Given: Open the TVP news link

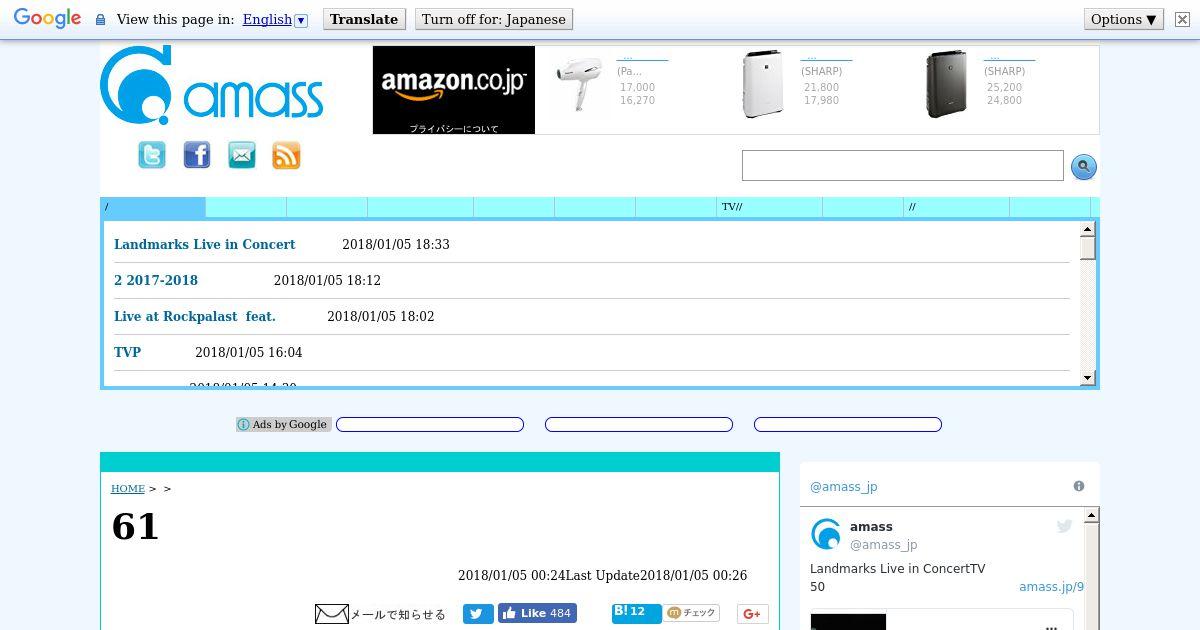Looking at the screenshot, I should coord(127,352).
